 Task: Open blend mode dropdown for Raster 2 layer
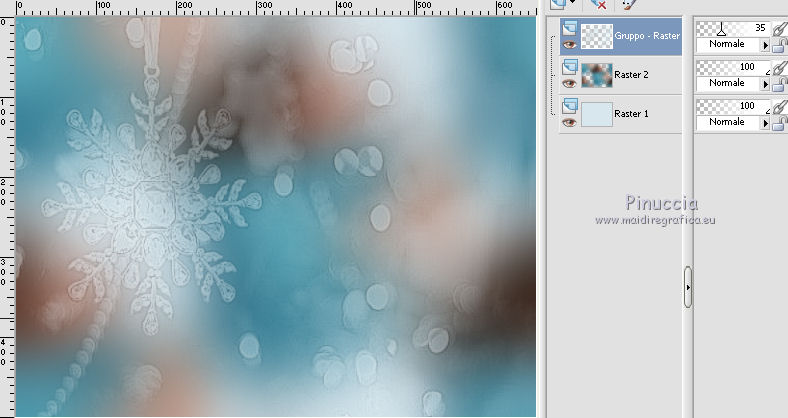[765, 84]
